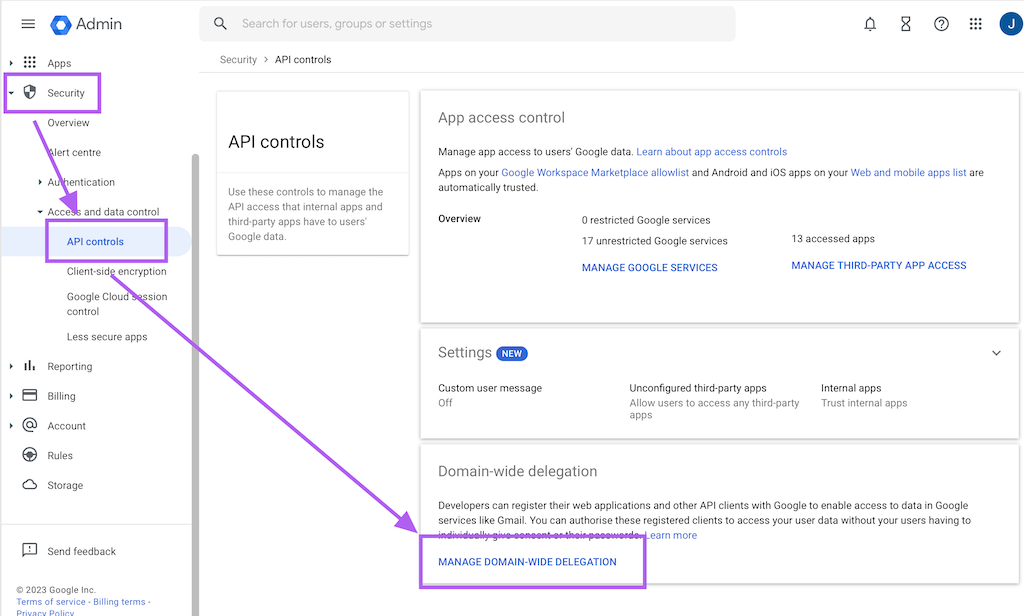Click Send feedback text
The width and height of the screenshot is (1024, 616).
point(82,551)
